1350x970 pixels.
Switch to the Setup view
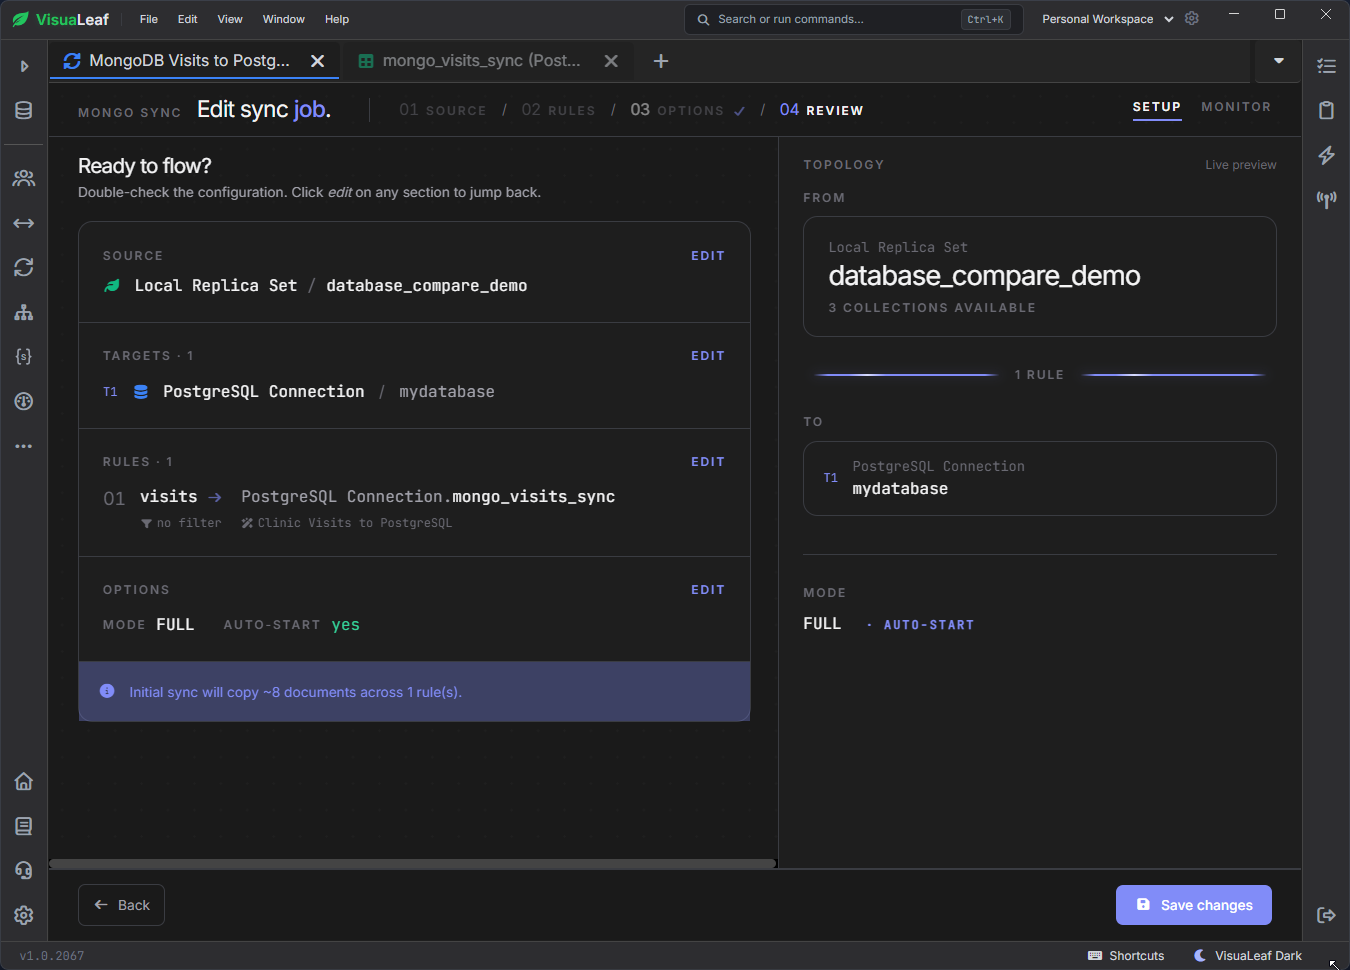click(1157, 107)
